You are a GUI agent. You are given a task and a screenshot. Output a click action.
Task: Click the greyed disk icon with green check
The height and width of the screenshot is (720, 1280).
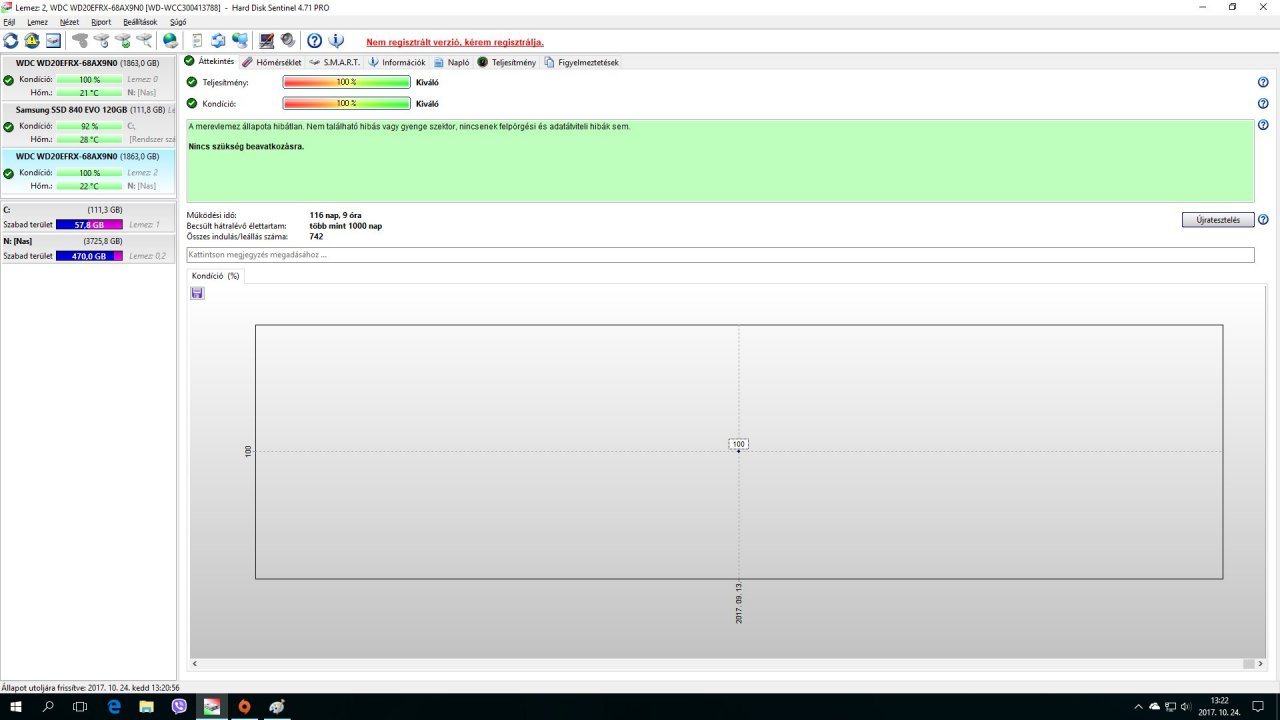(123, 41)
